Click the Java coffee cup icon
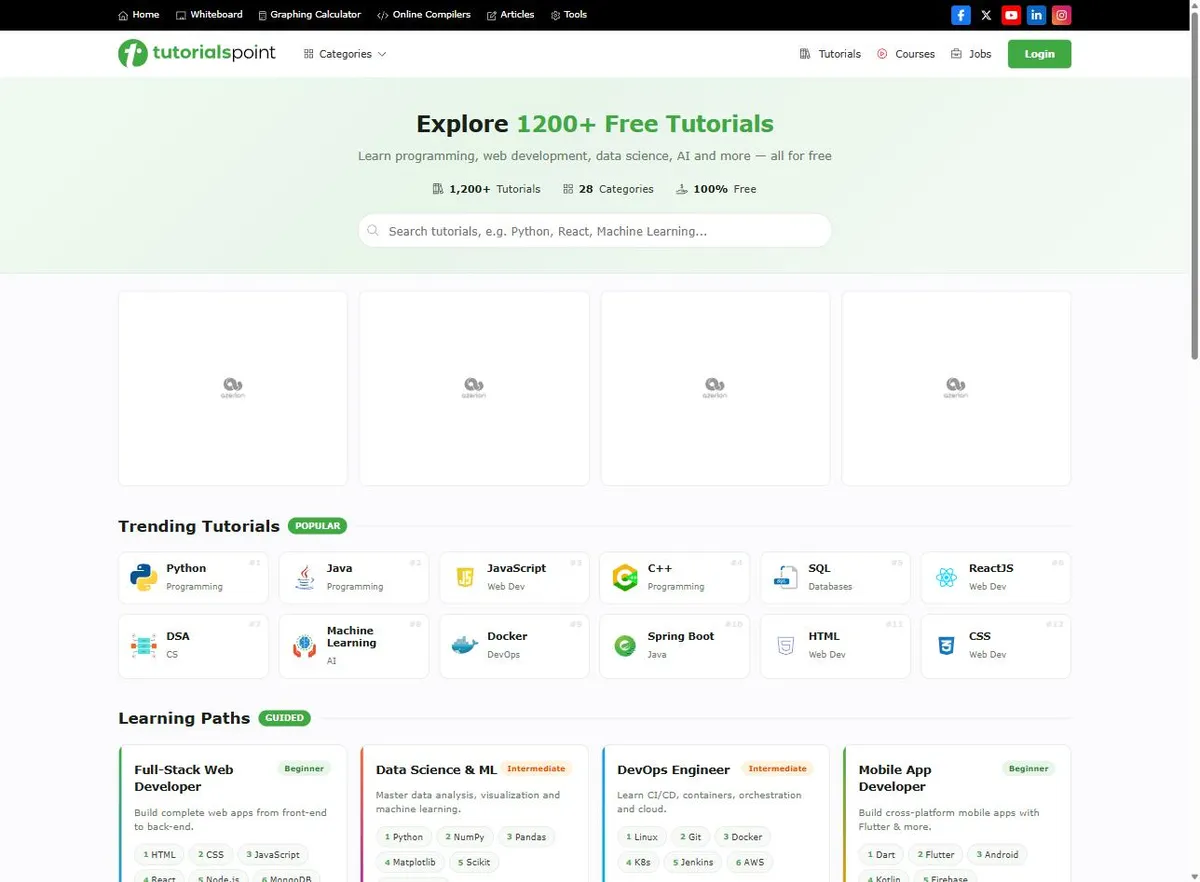This screenshot has width=1200, height=882. (x=304, y=577)
